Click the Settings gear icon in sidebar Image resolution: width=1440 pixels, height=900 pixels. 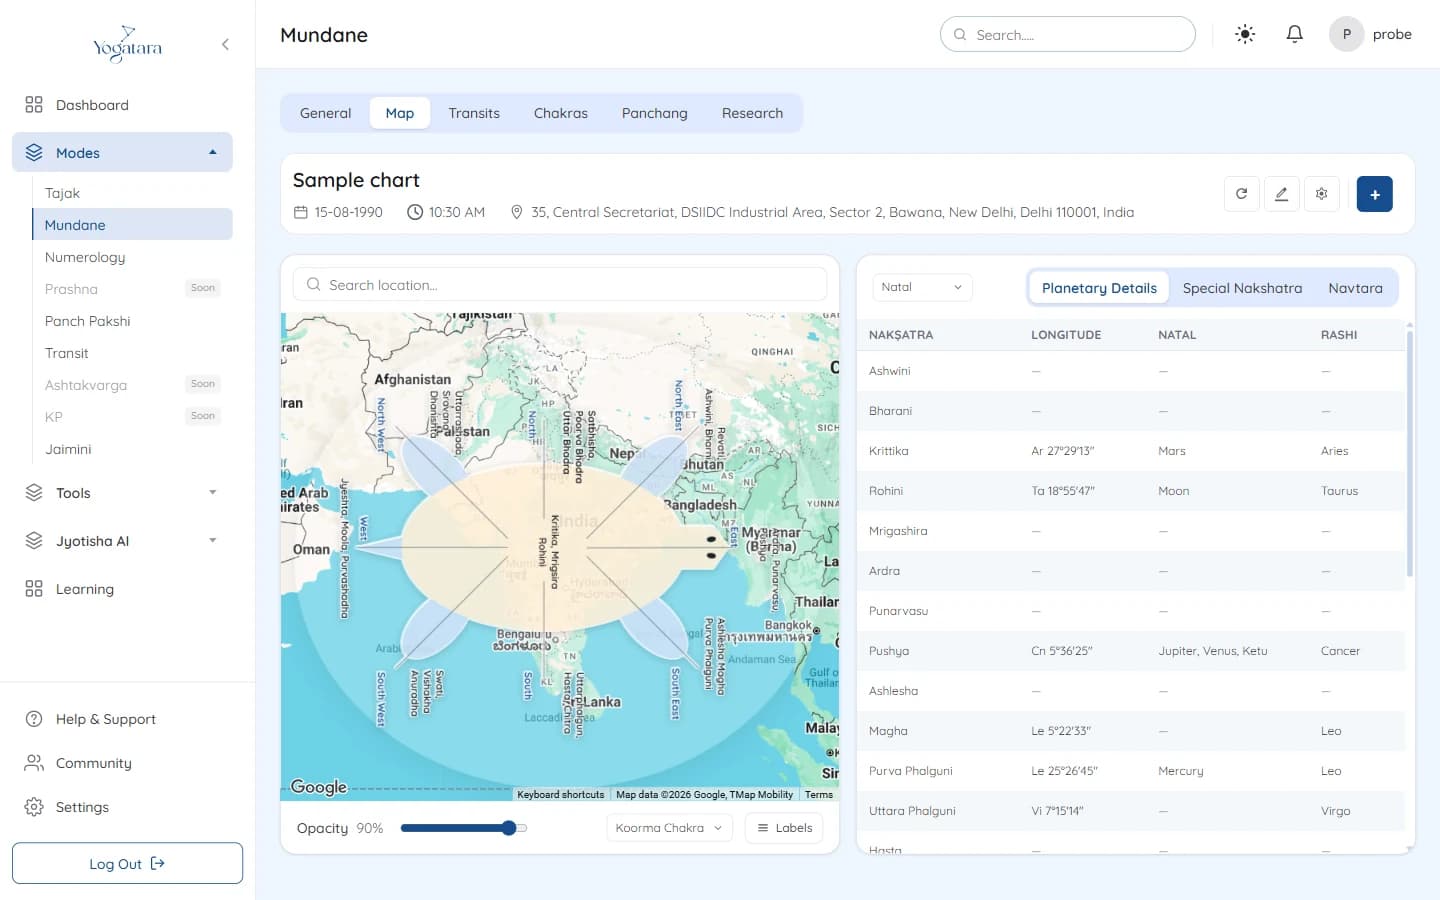click(x=34, y=807)
